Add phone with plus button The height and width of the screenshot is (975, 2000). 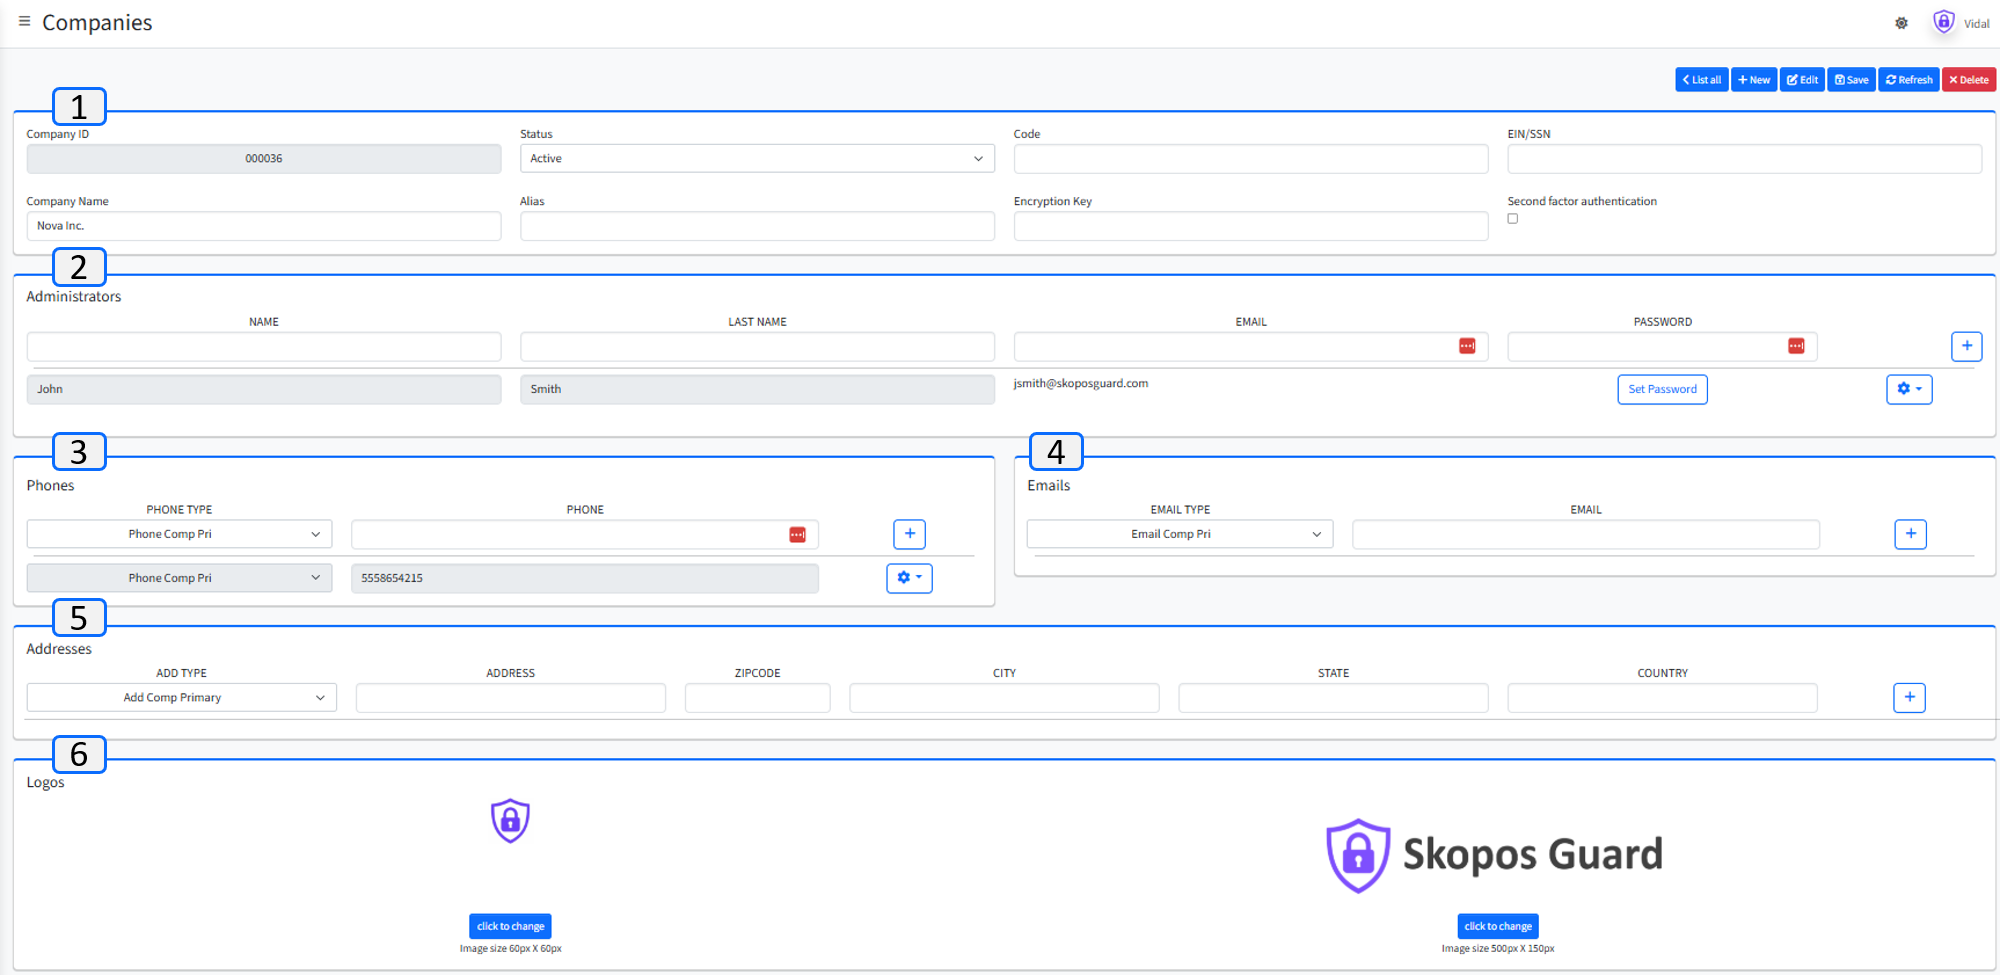pos(909,534)
